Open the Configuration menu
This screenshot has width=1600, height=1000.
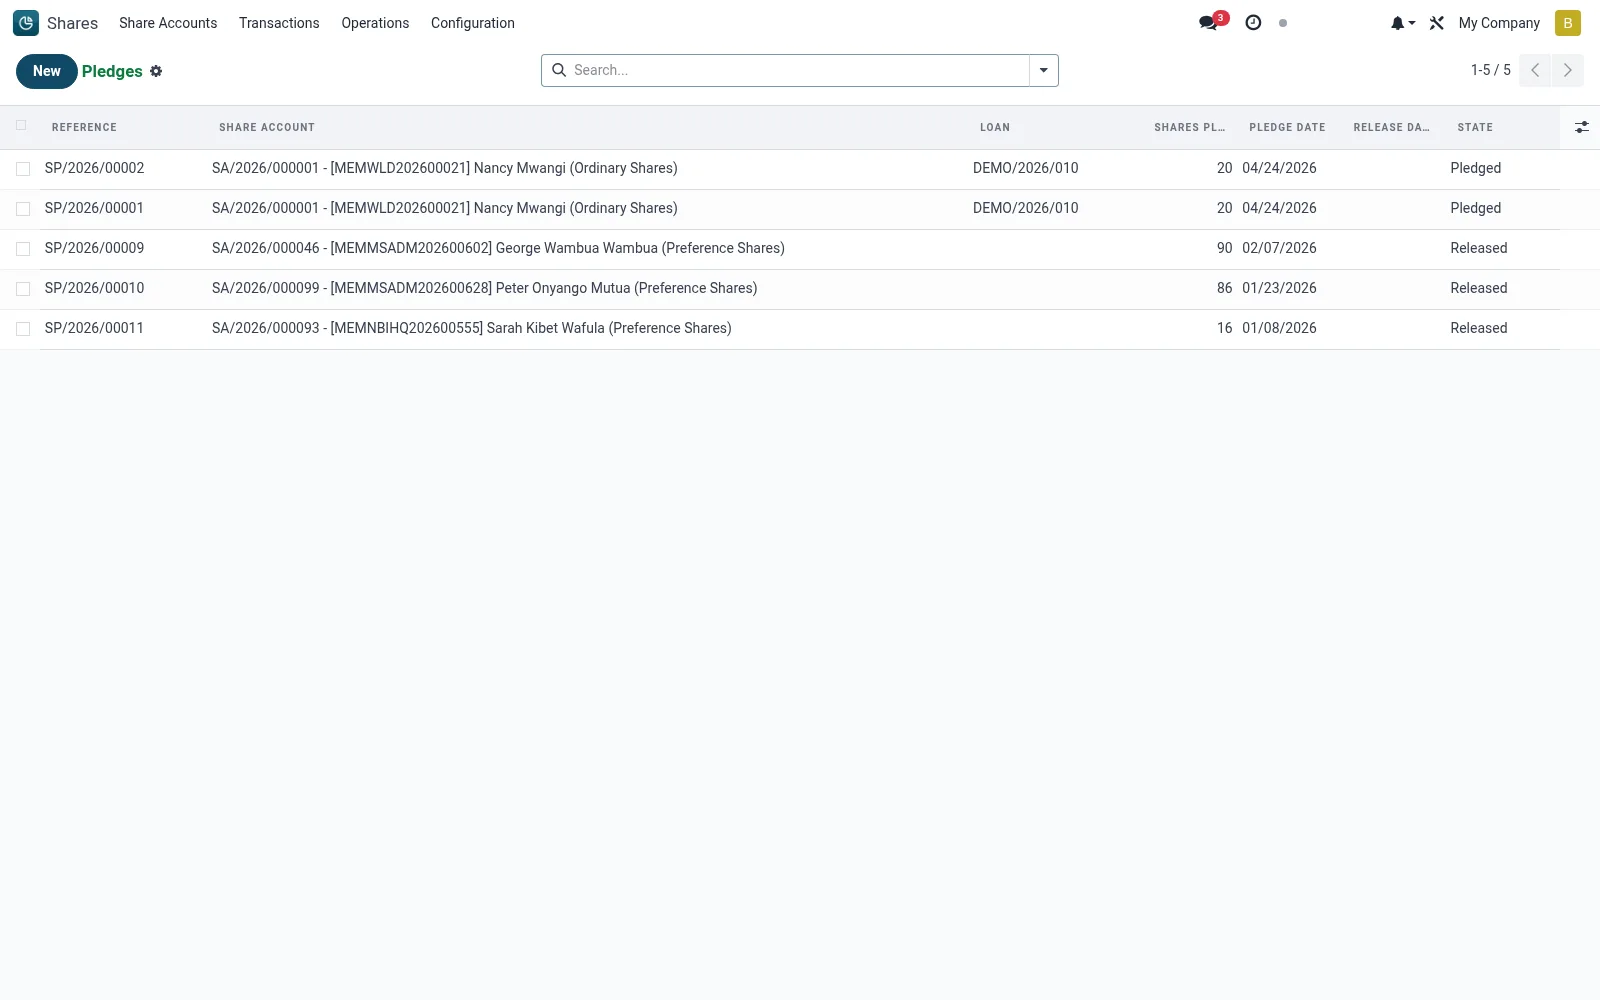473,23
